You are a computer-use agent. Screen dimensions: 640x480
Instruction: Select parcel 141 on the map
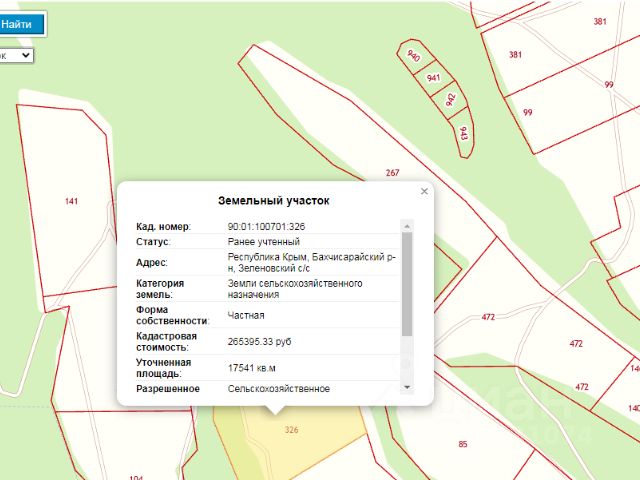coord(71,201)
